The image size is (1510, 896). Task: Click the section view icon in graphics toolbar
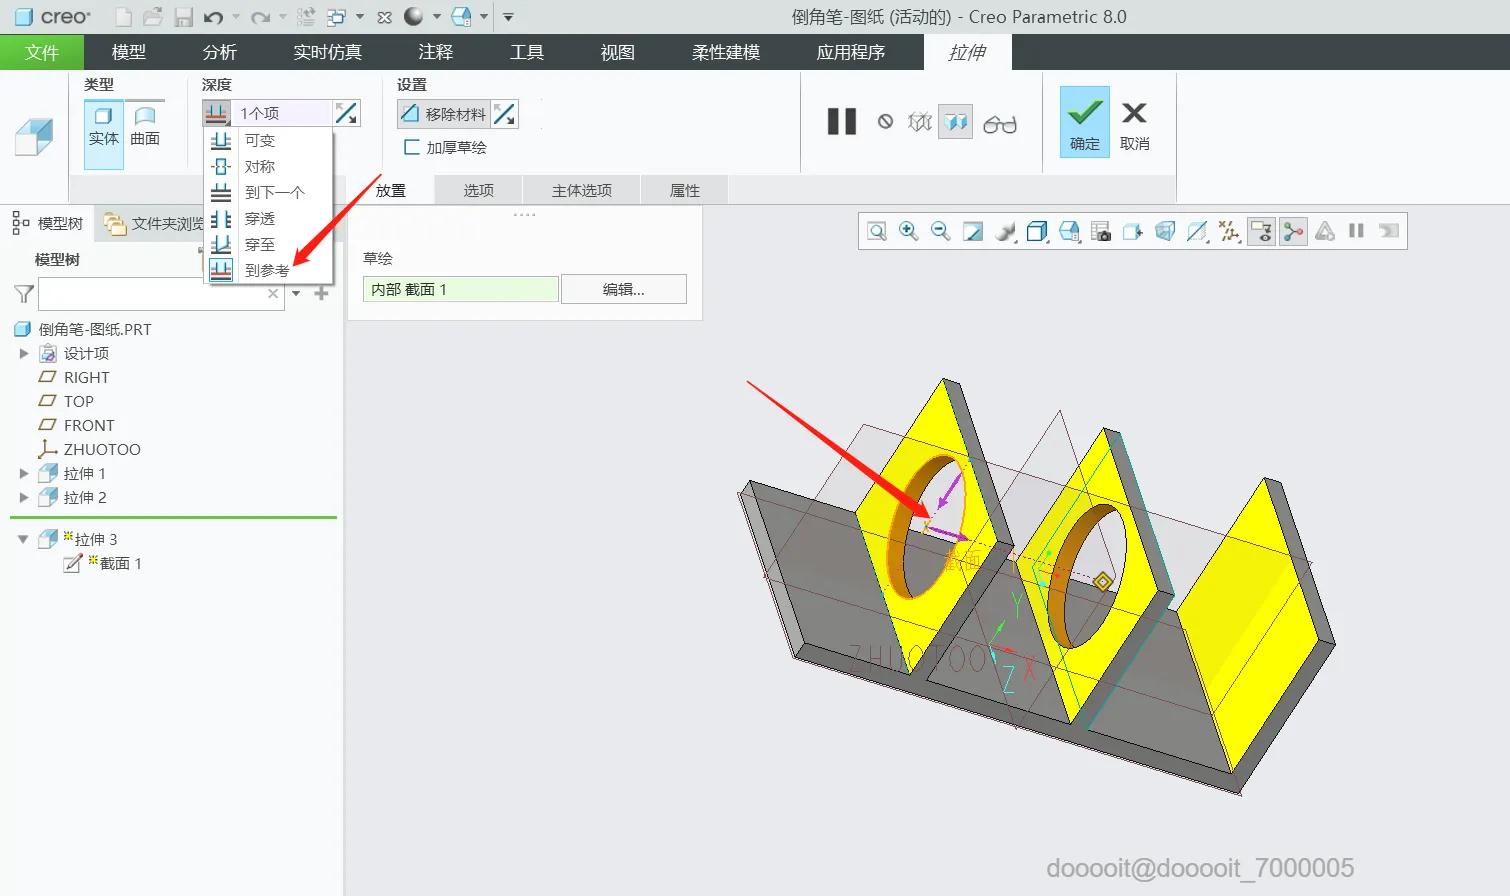coord(1197,232)
